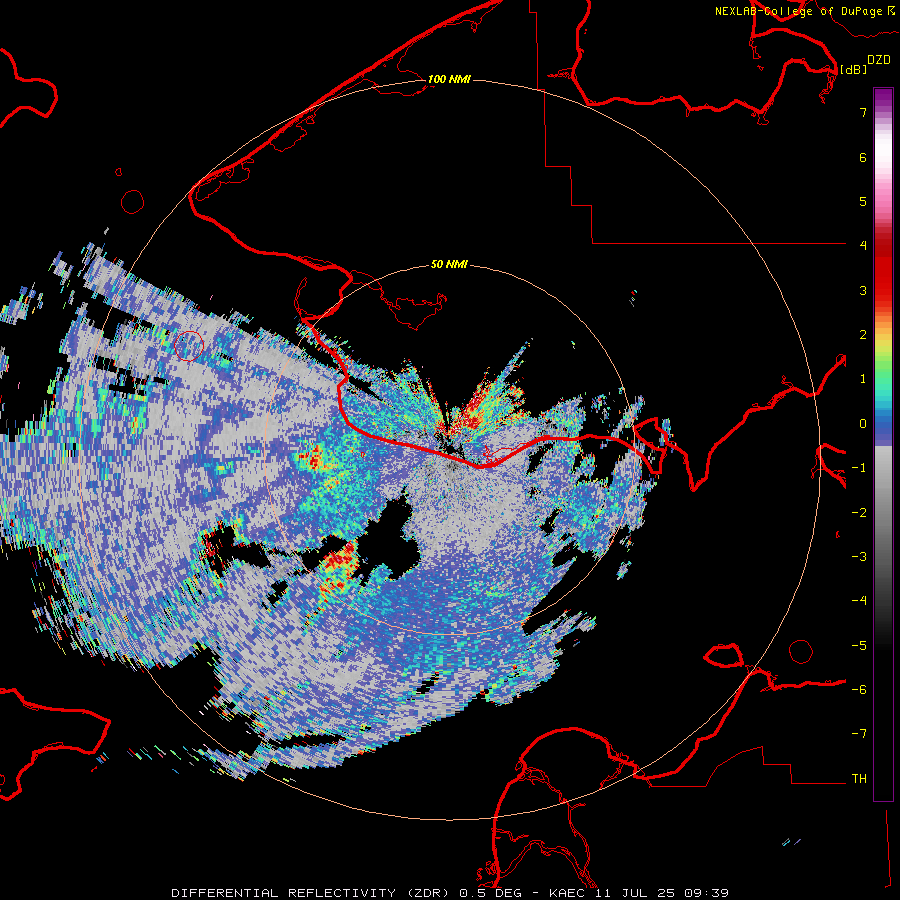Click the -6 value on the color scale
This screenshot has width=900, height=900.
tap(859, 690)
